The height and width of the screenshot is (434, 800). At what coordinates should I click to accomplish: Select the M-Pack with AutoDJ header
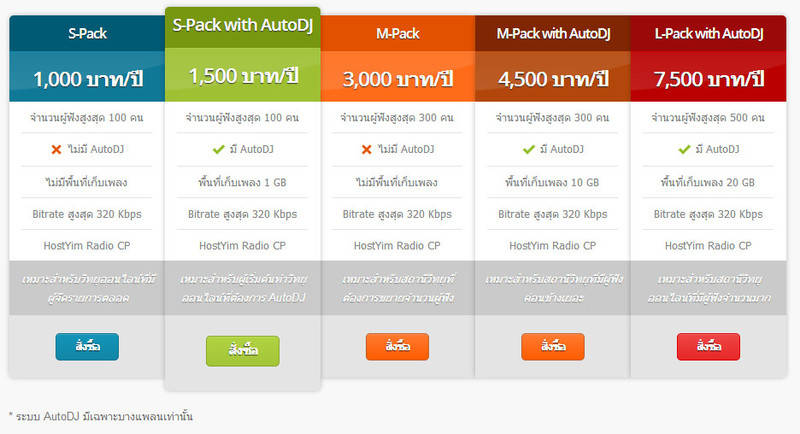pyautogui.click(x=553, y=34)
